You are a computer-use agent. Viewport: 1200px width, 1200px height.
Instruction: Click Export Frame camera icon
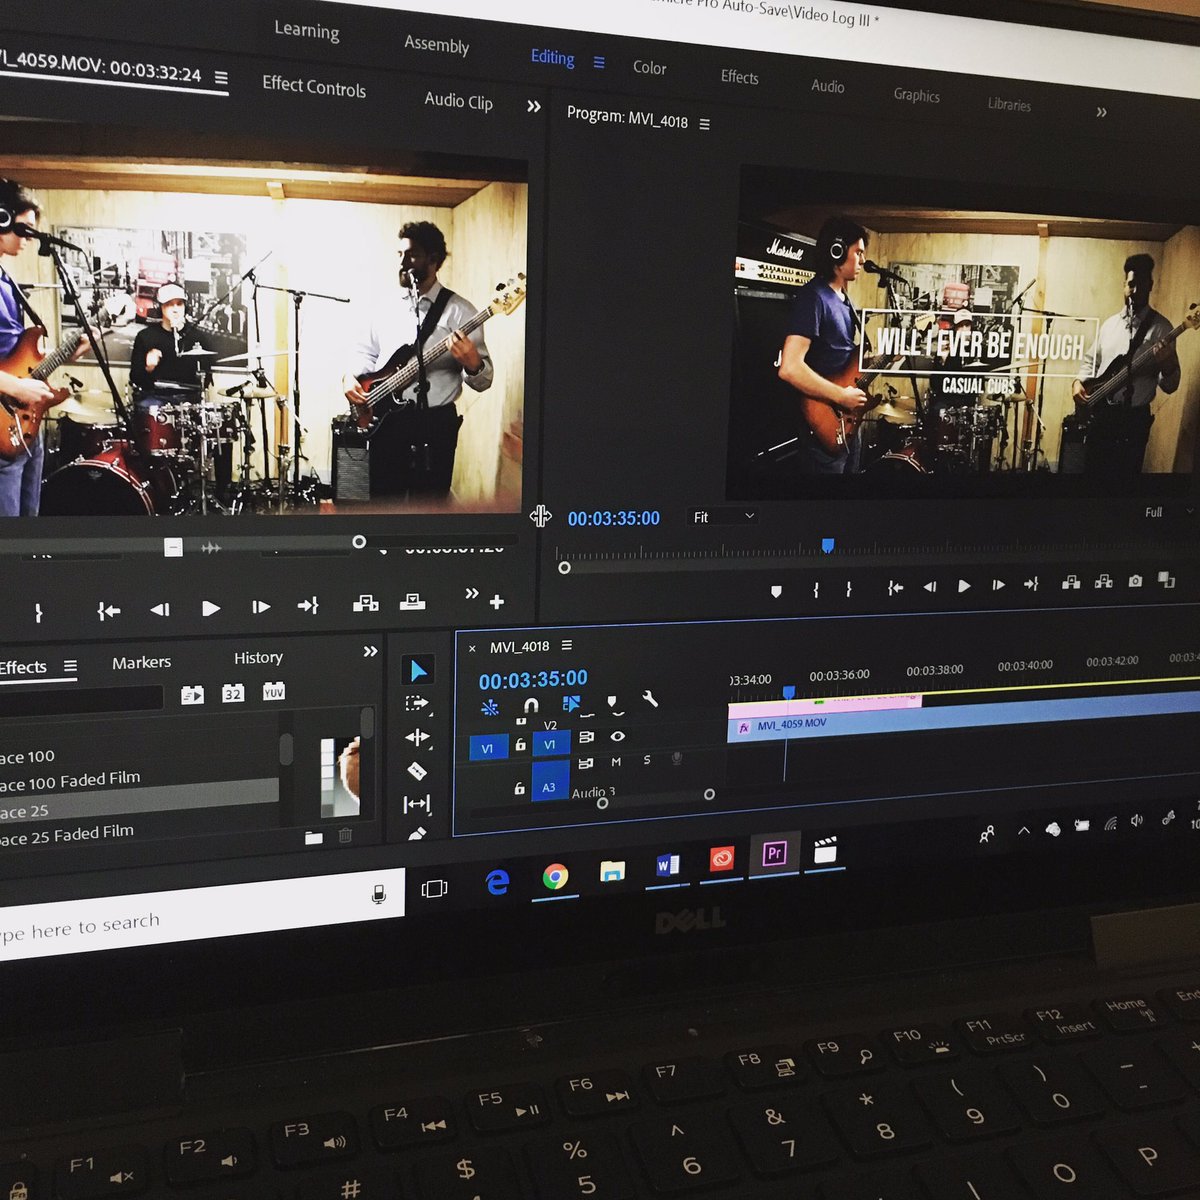coord(1135,581)
